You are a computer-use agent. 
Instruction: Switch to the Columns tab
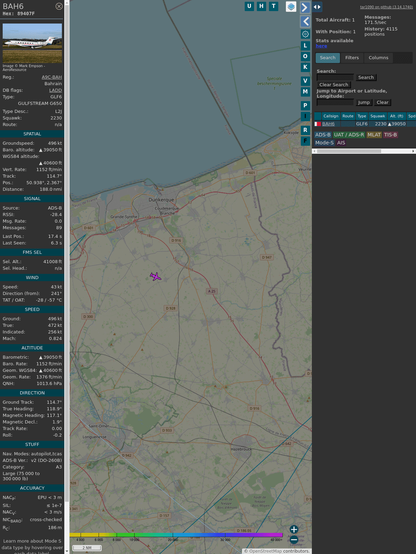click(378, 58)
